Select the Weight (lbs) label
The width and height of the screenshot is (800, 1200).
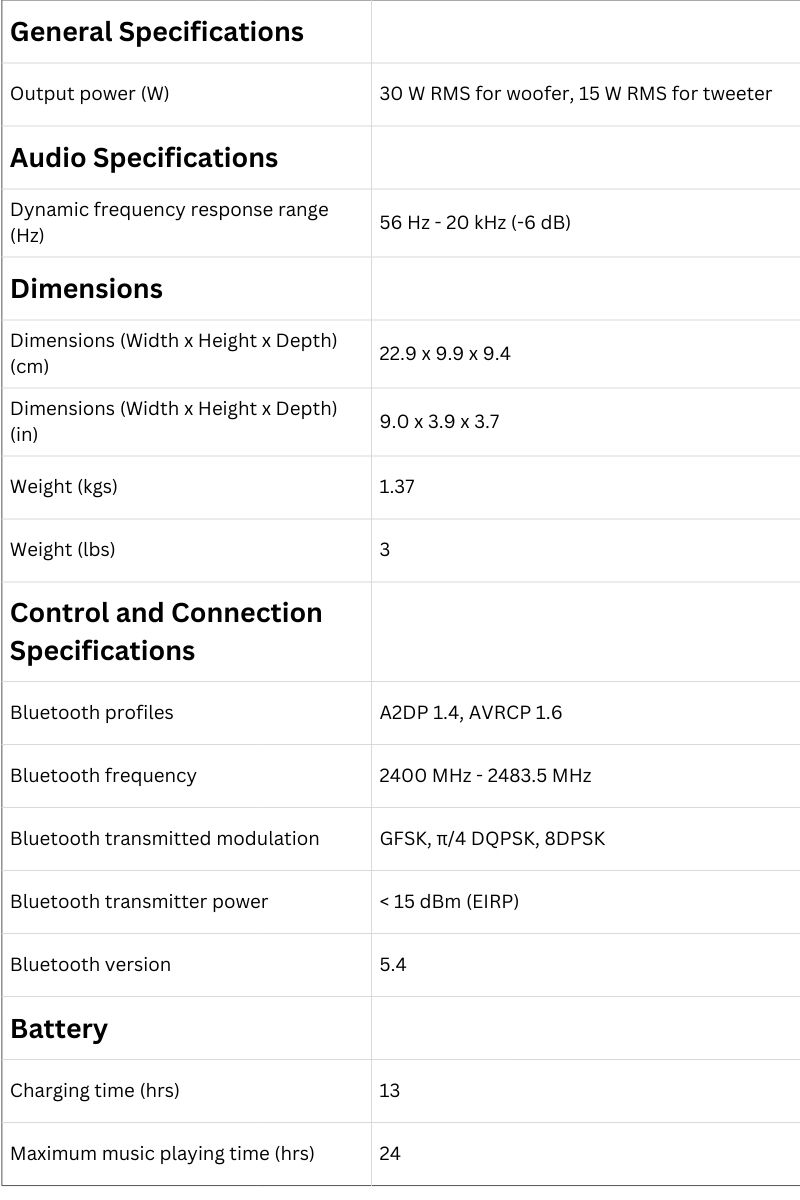62,550
